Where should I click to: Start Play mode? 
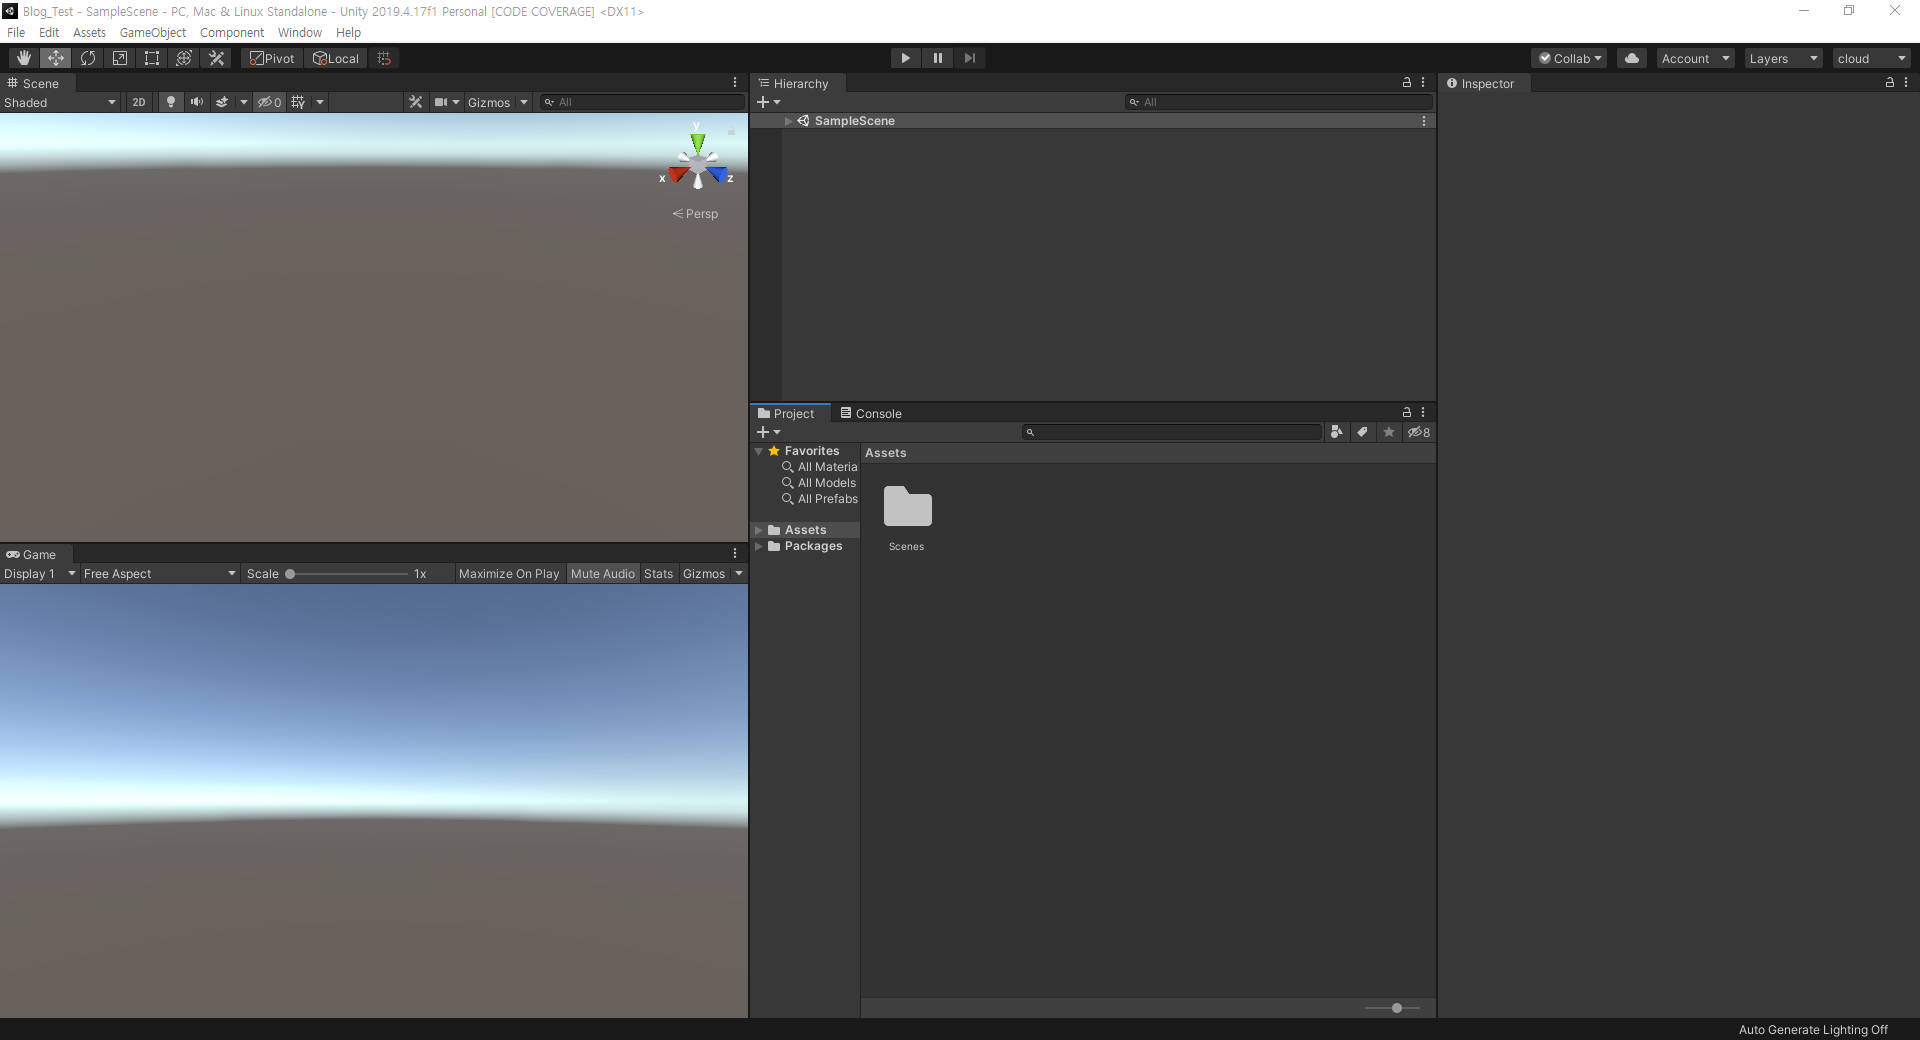point(906,58)
